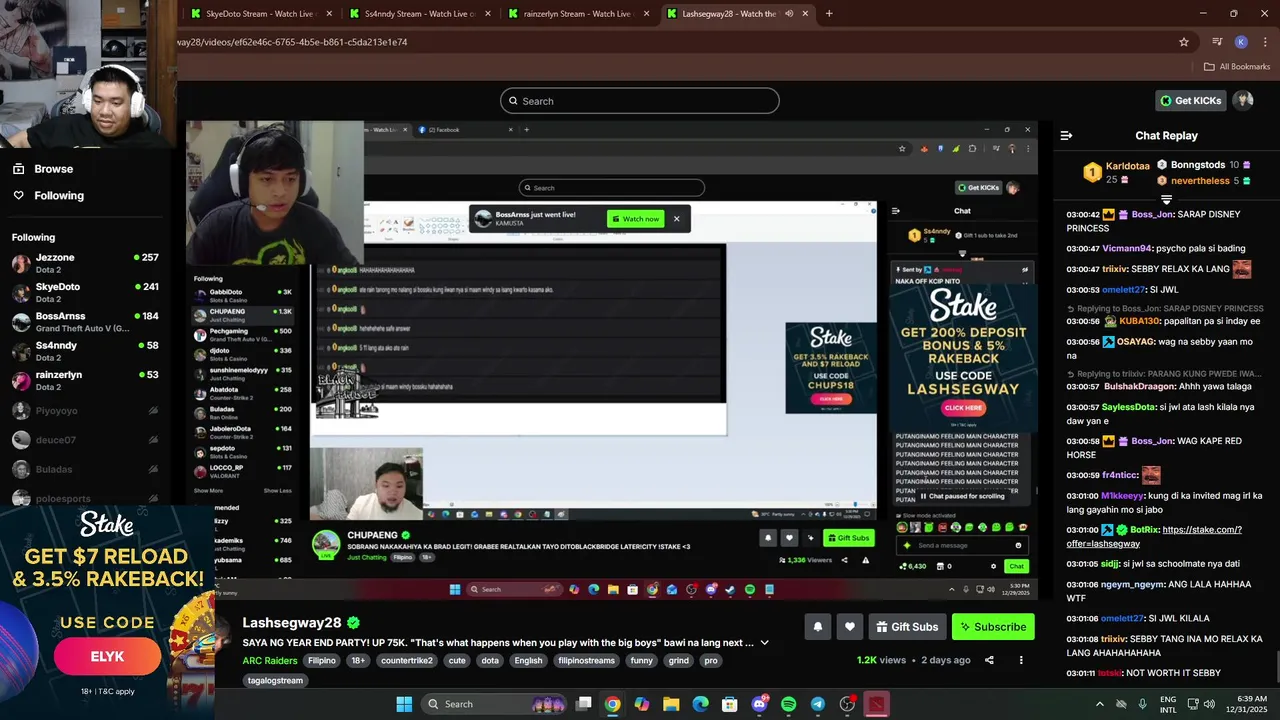1280x720 pixels.
Task: Click the dota tag
Action: click(490, 660)
